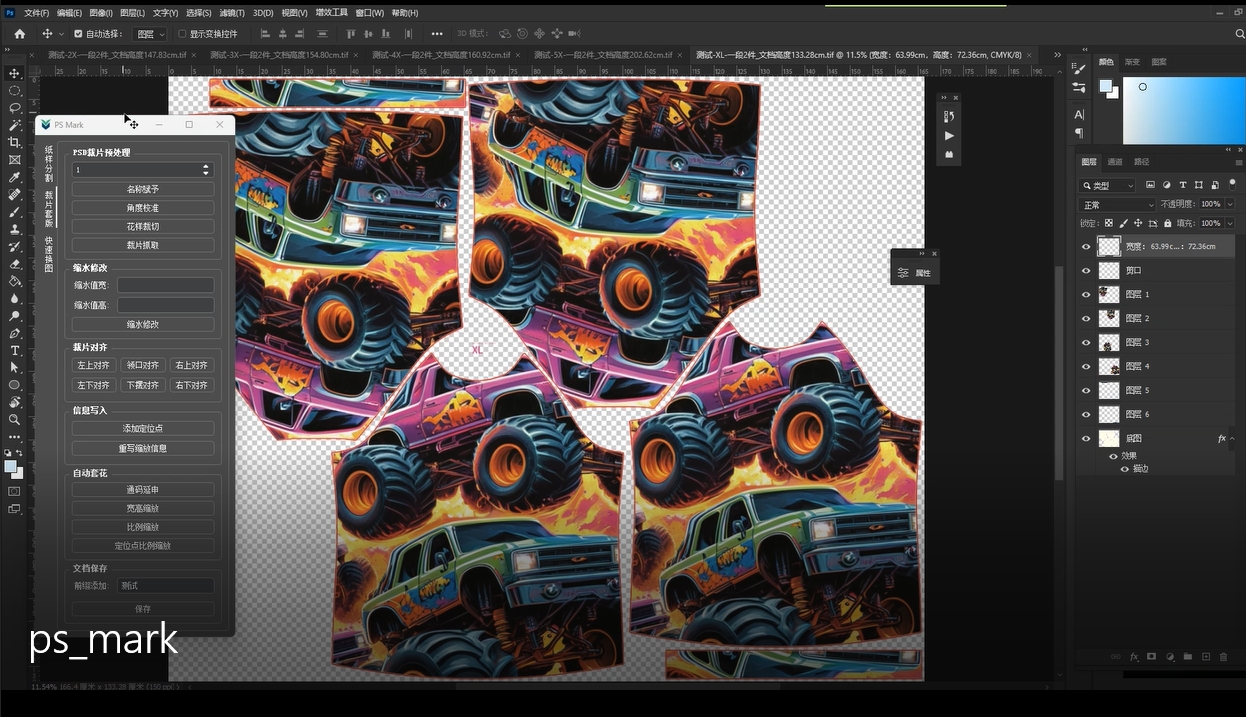Open the 图层 auto-select target dropdown
Viewport: 1246px width, 717px height.
pyautogui.click(x=150, y=34)
